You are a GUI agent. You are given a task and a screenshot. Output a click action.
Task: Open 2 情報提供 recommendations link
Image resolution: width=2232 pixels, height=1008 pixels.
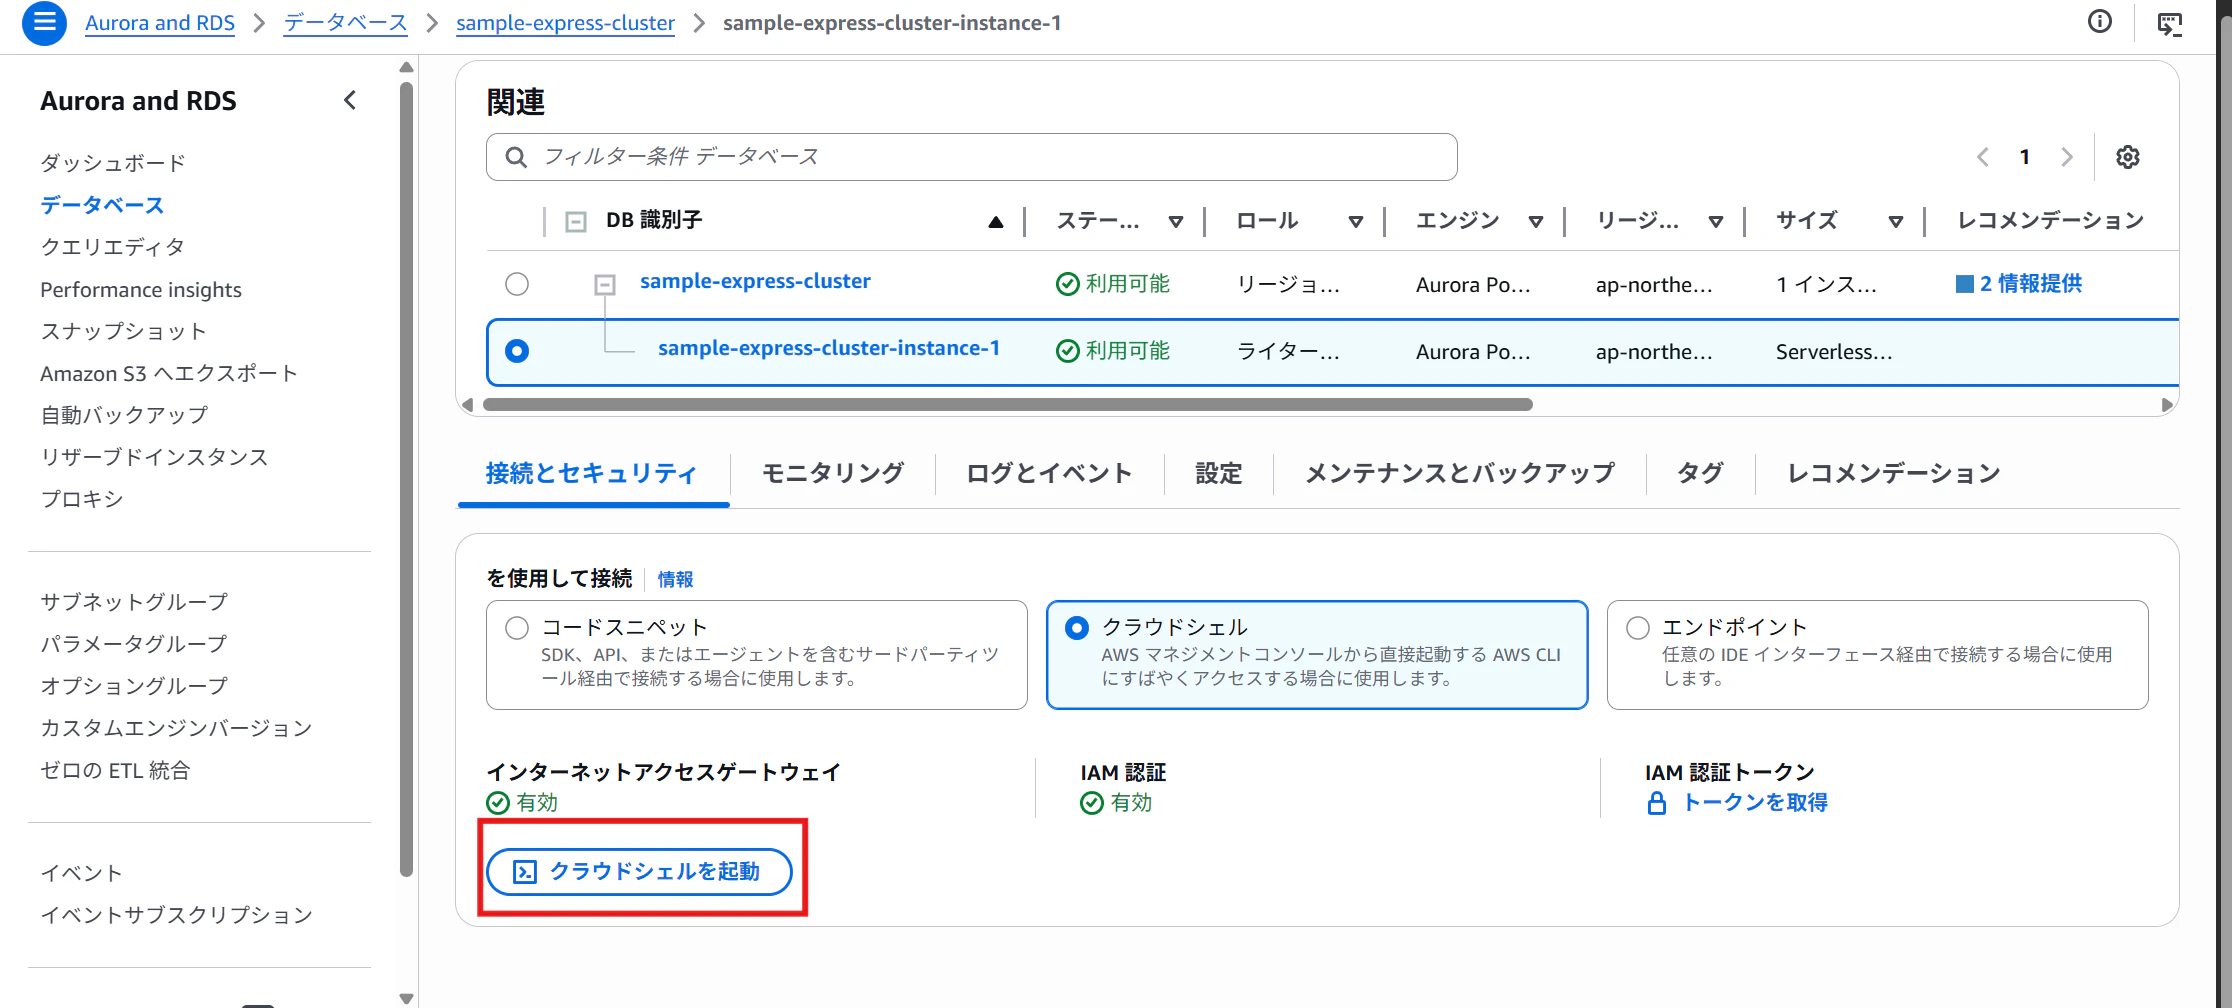click(x=2030, y=284)
